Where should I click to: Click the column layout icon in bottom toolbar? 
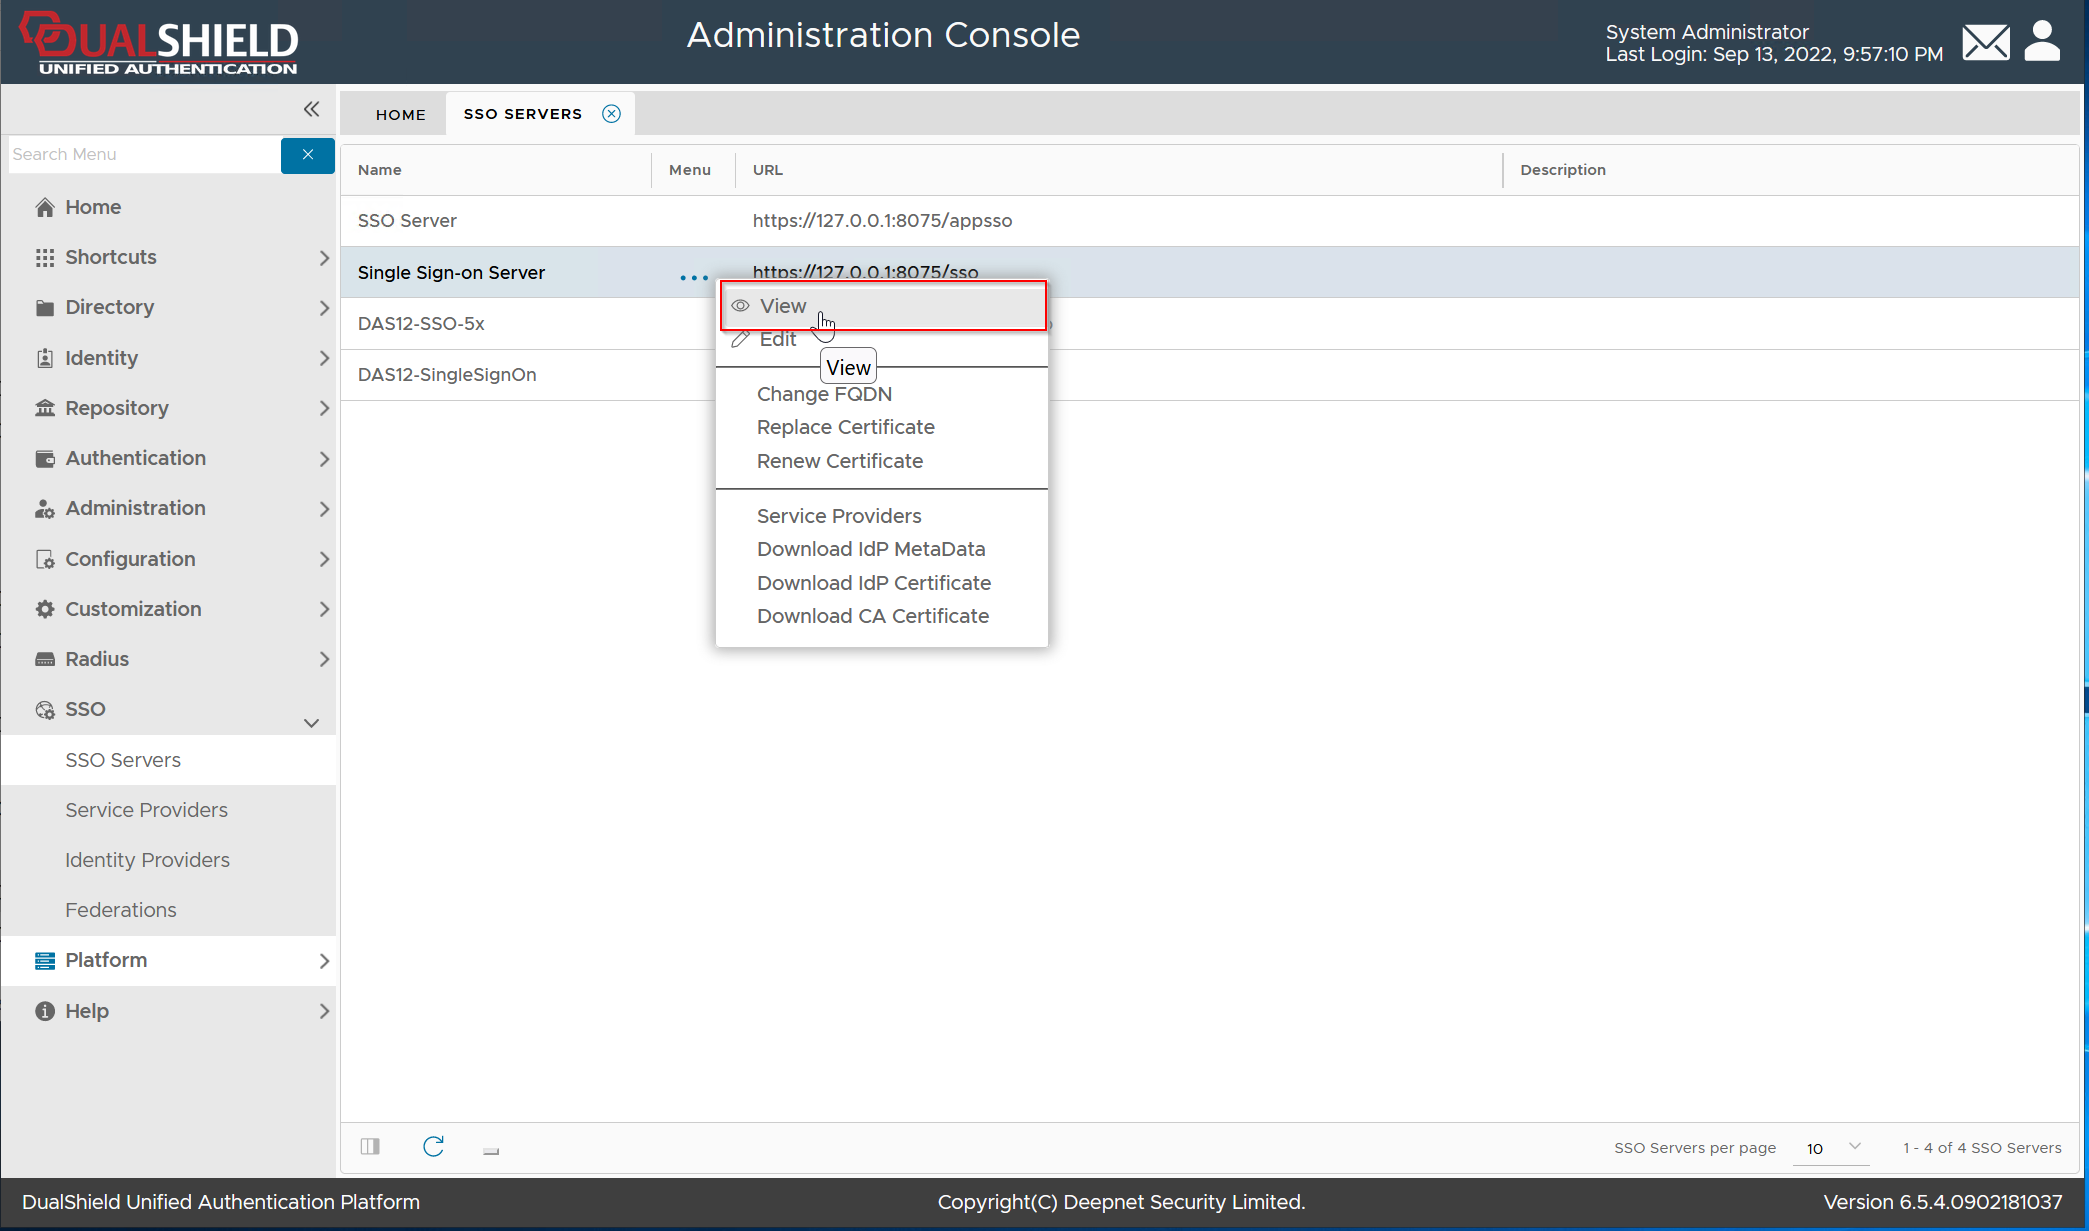pos(370,1147)
